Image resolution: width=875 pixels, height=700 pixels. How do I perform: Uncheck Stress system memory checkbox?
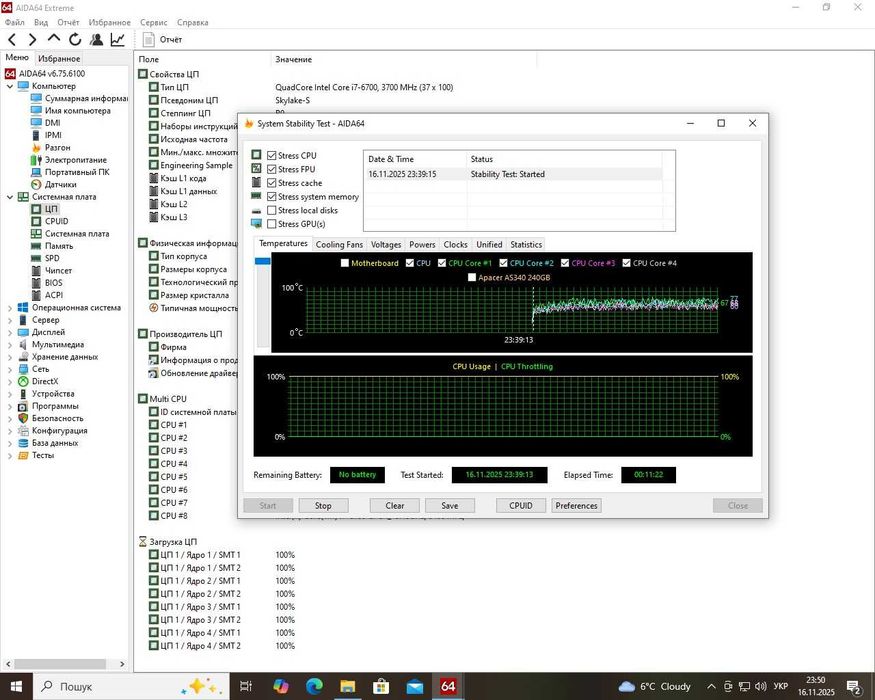tap(272, 196)
